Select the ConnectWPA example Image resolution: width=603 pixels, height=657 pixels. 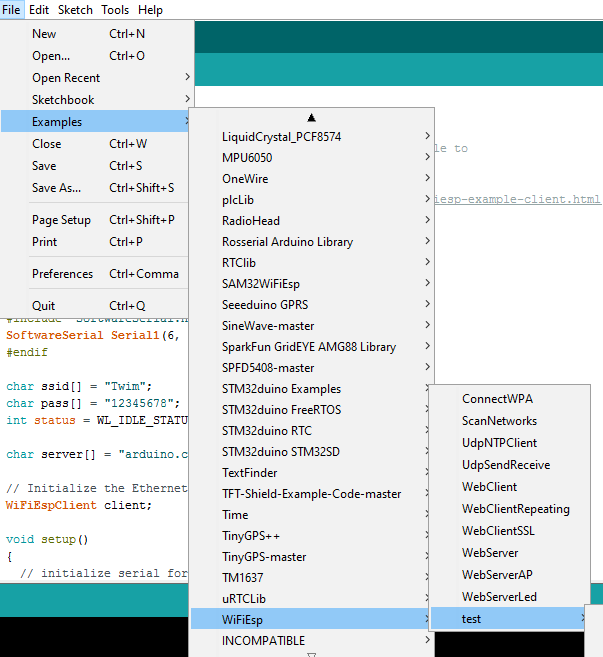(x=497, y=399)
